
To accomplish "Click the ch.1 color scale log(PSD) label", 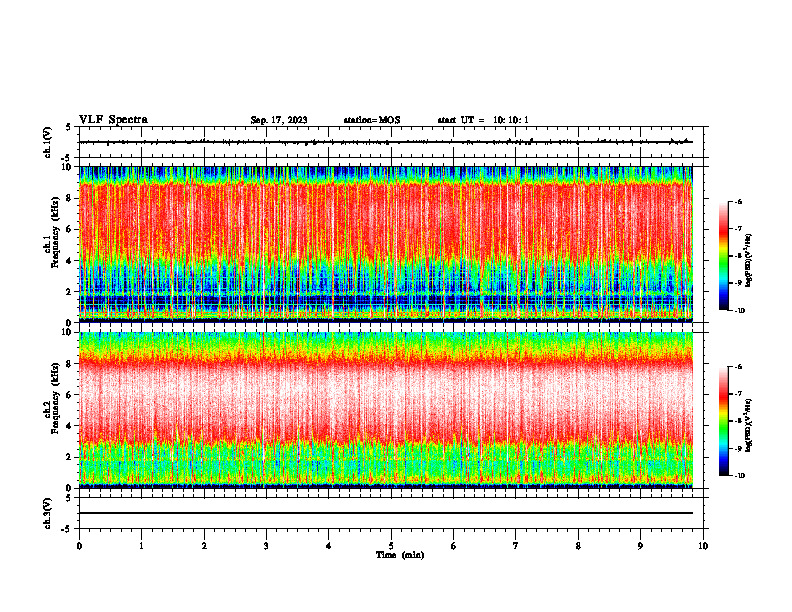I will [749, 261].
